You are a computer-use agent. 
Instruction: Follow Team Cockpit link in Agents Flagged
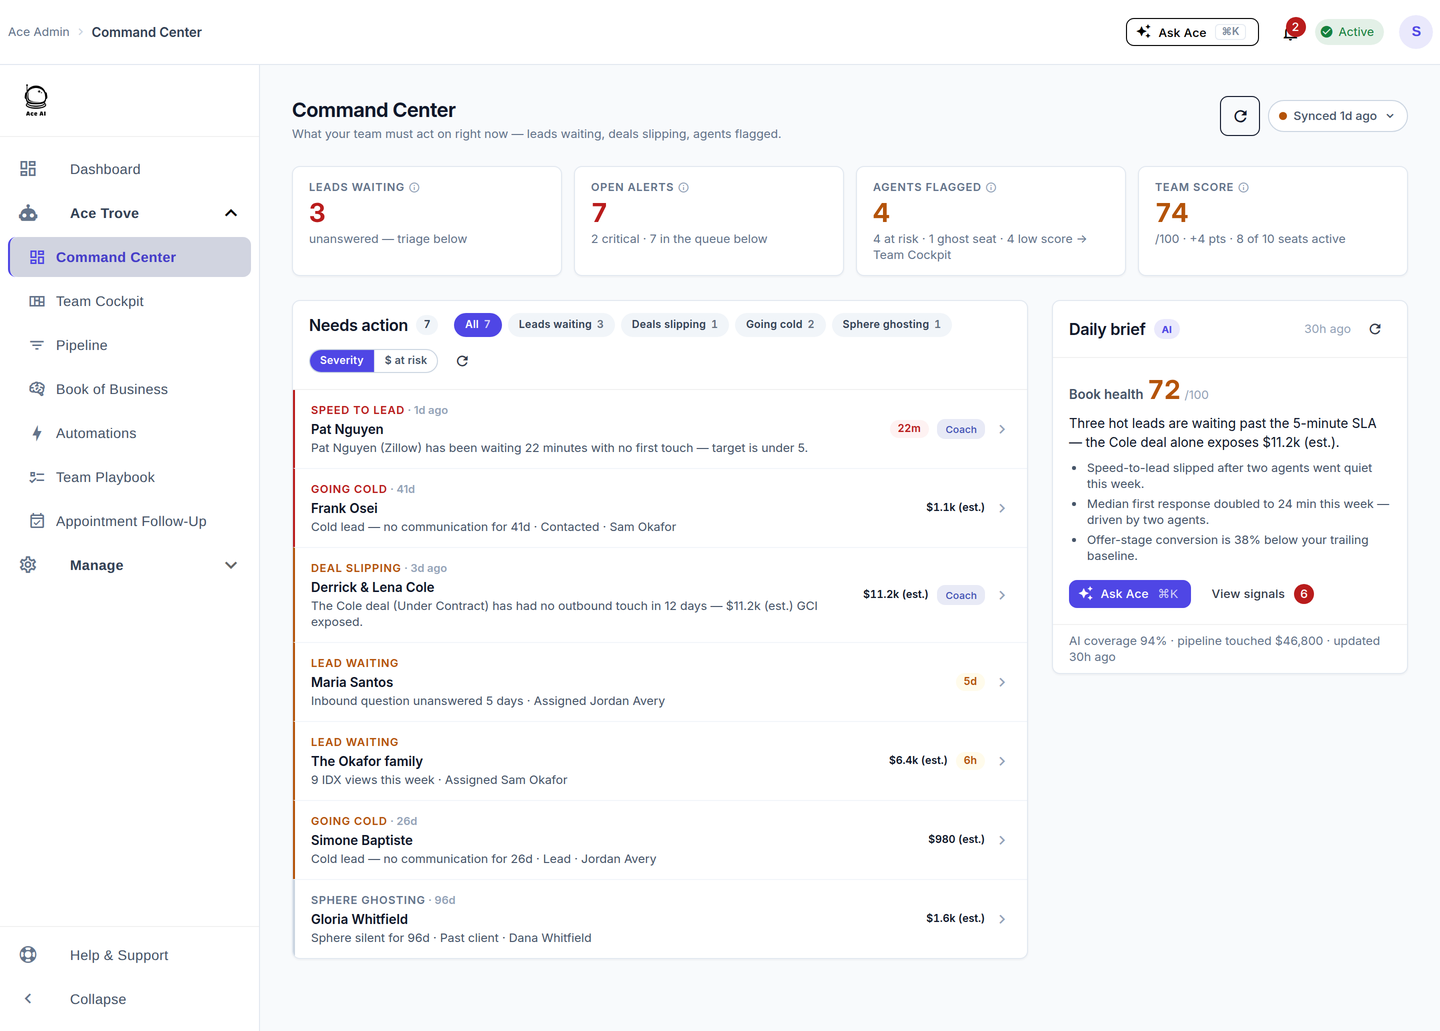(x=912, y=255)
